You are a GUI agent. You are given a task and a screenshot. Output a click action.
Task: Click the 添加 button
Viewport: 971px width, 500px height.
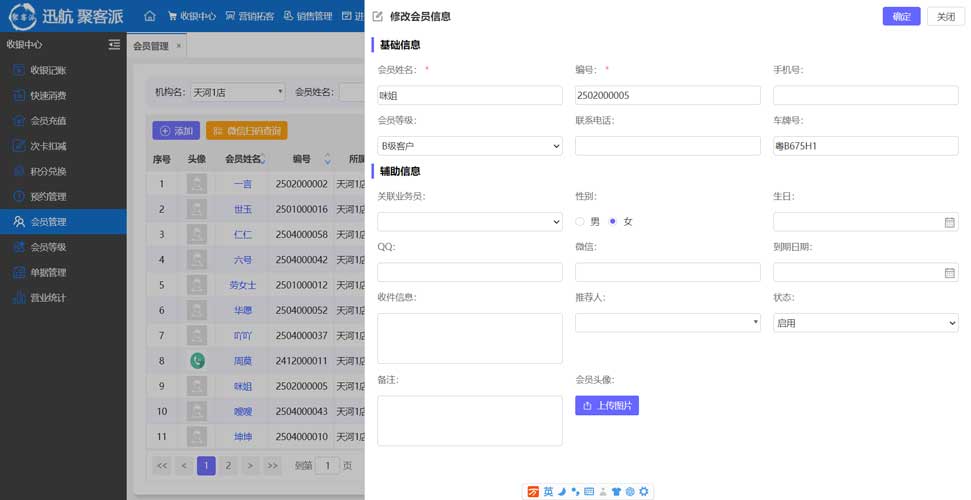(x=176, y=131)
